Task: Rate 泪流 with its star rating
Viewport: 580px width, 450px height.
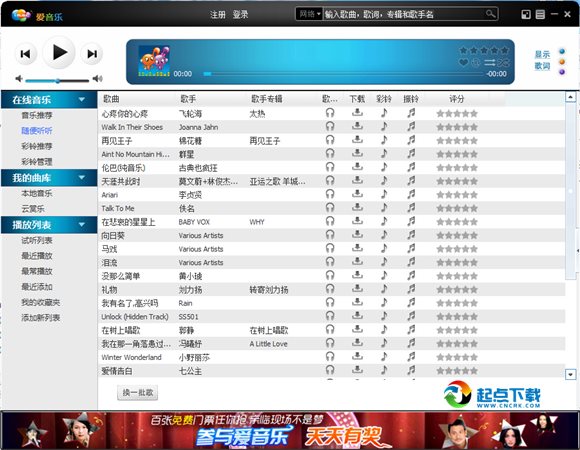Action: [x=457, y=263]
